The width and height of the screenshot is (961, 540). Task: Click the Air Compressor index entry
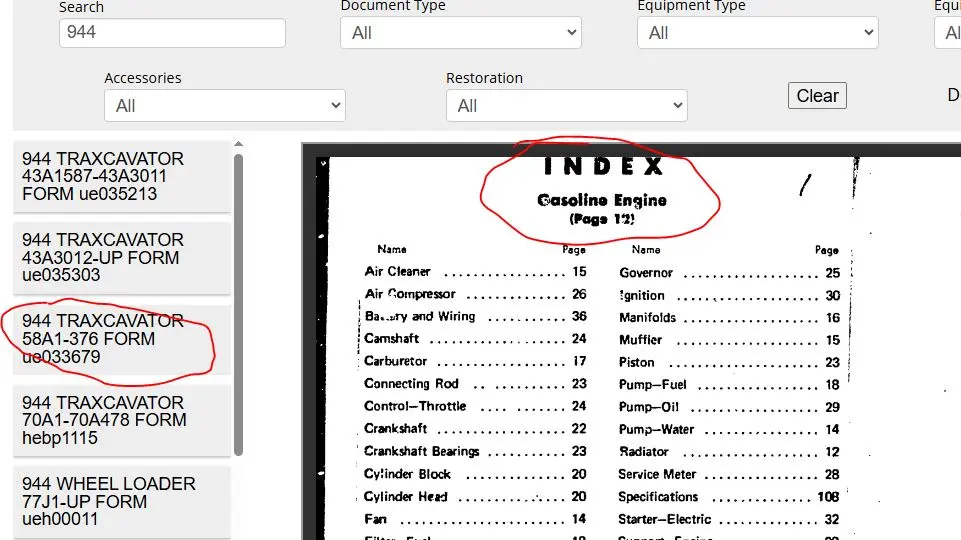click(x=475, y=294)
